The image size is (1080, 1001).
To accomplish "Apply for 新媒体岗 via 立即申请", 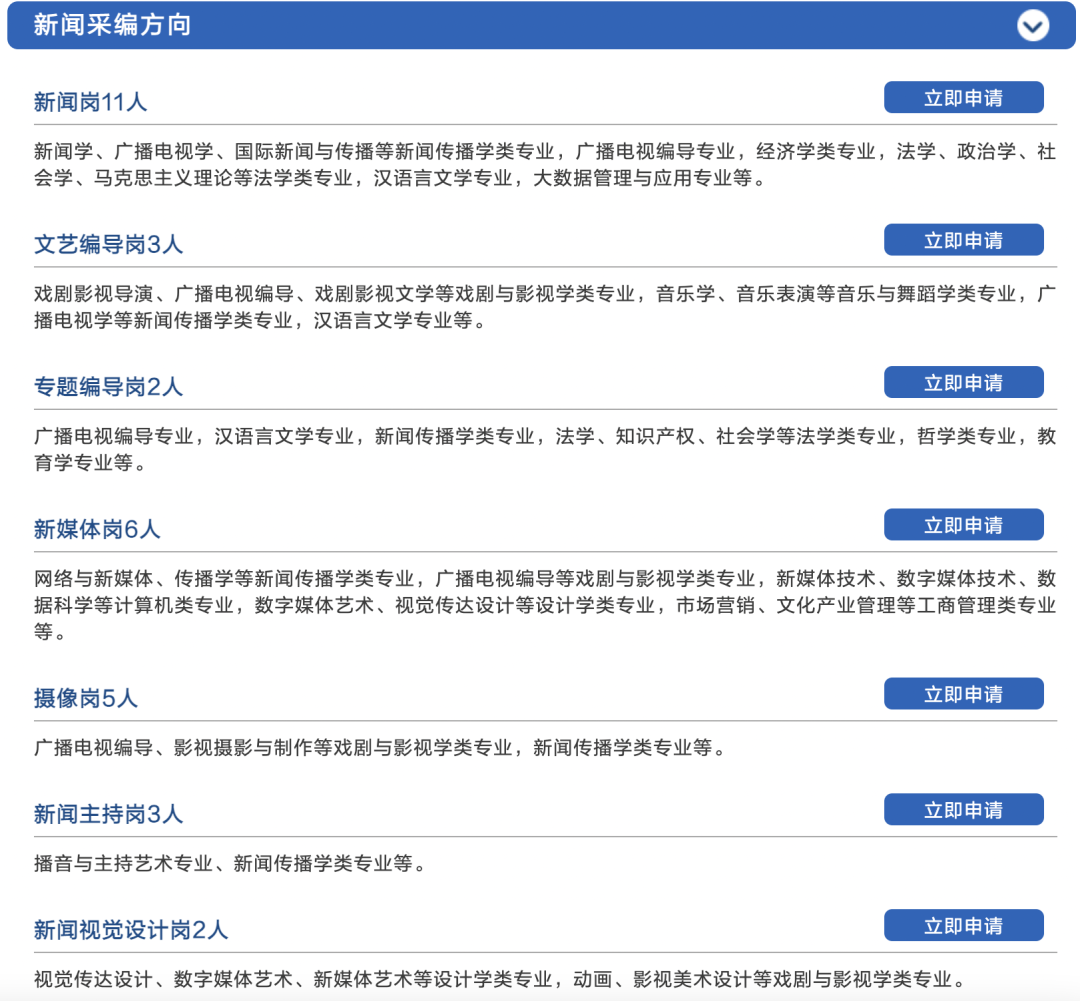I will pyautogui.click(x=963, y=524).
